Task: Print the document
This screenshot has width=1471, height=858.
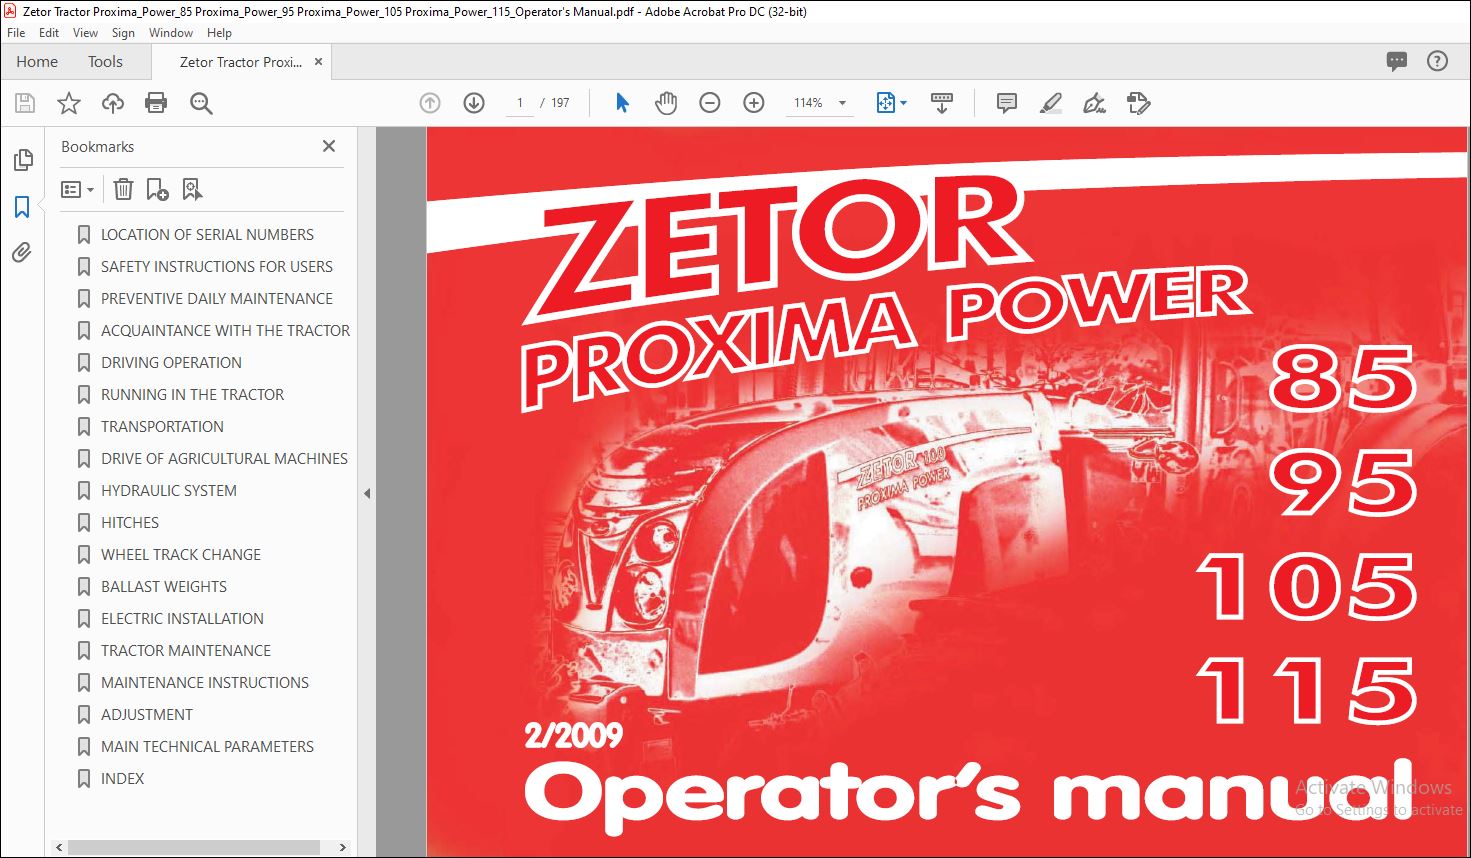Action: coord(156,103)
